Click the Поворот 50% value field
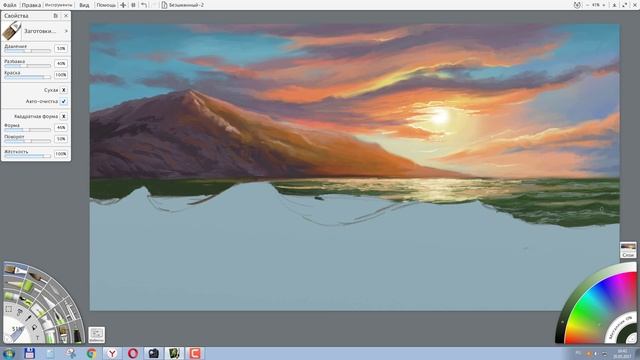 61,139
